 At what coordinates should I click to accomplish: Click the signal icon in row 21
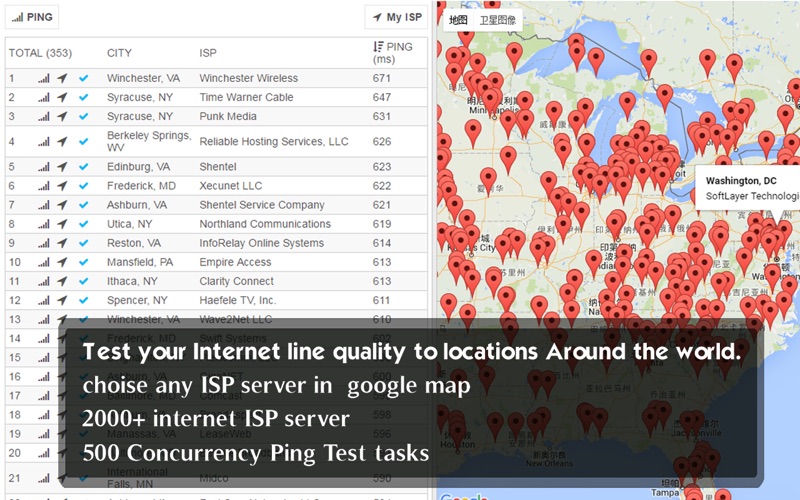pyautogui.click(x=44, y=479)
